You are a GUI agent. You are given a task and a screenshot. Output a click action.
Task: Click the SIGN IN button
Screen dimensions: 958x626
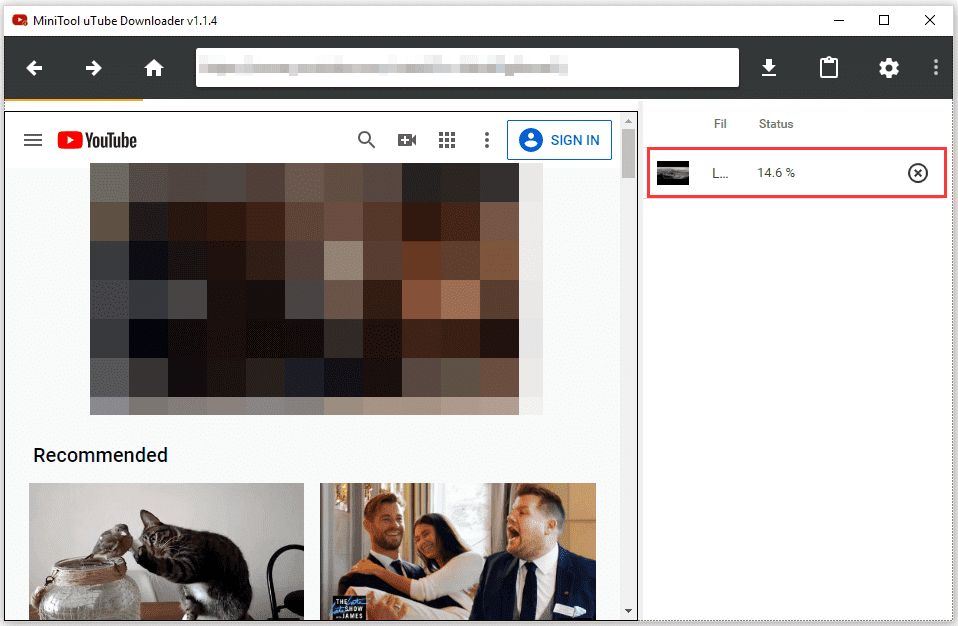pyautogui.click(x=559, y=140)
